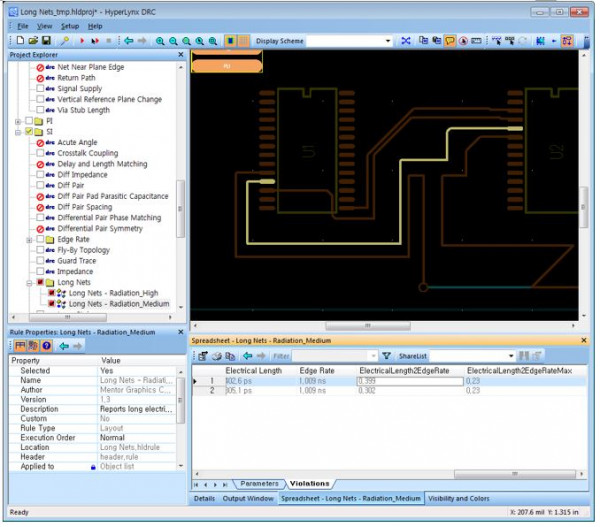
Task: Click the green back arrow in main toolbar
Action: 128,41
